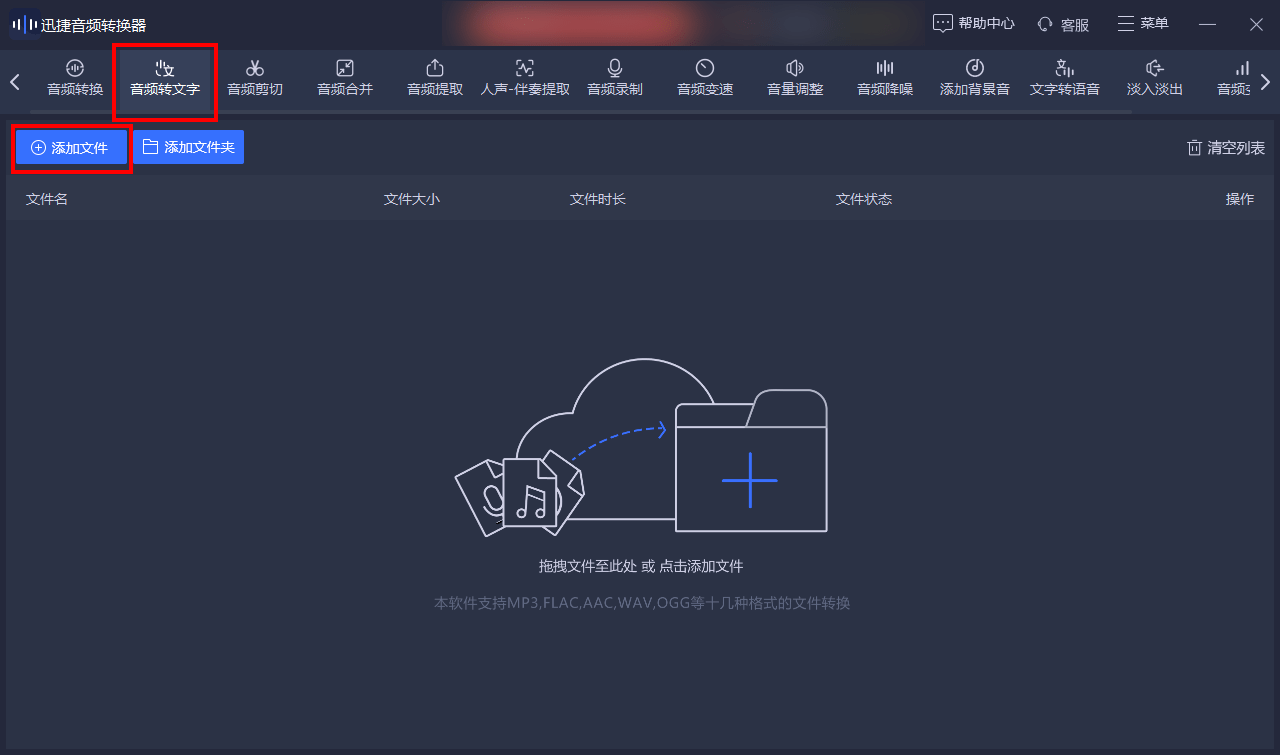The image size is (1280, 755).
Task: Click the 迅捷音频转换器 app logo icon
Action: [x=24, y=24]
